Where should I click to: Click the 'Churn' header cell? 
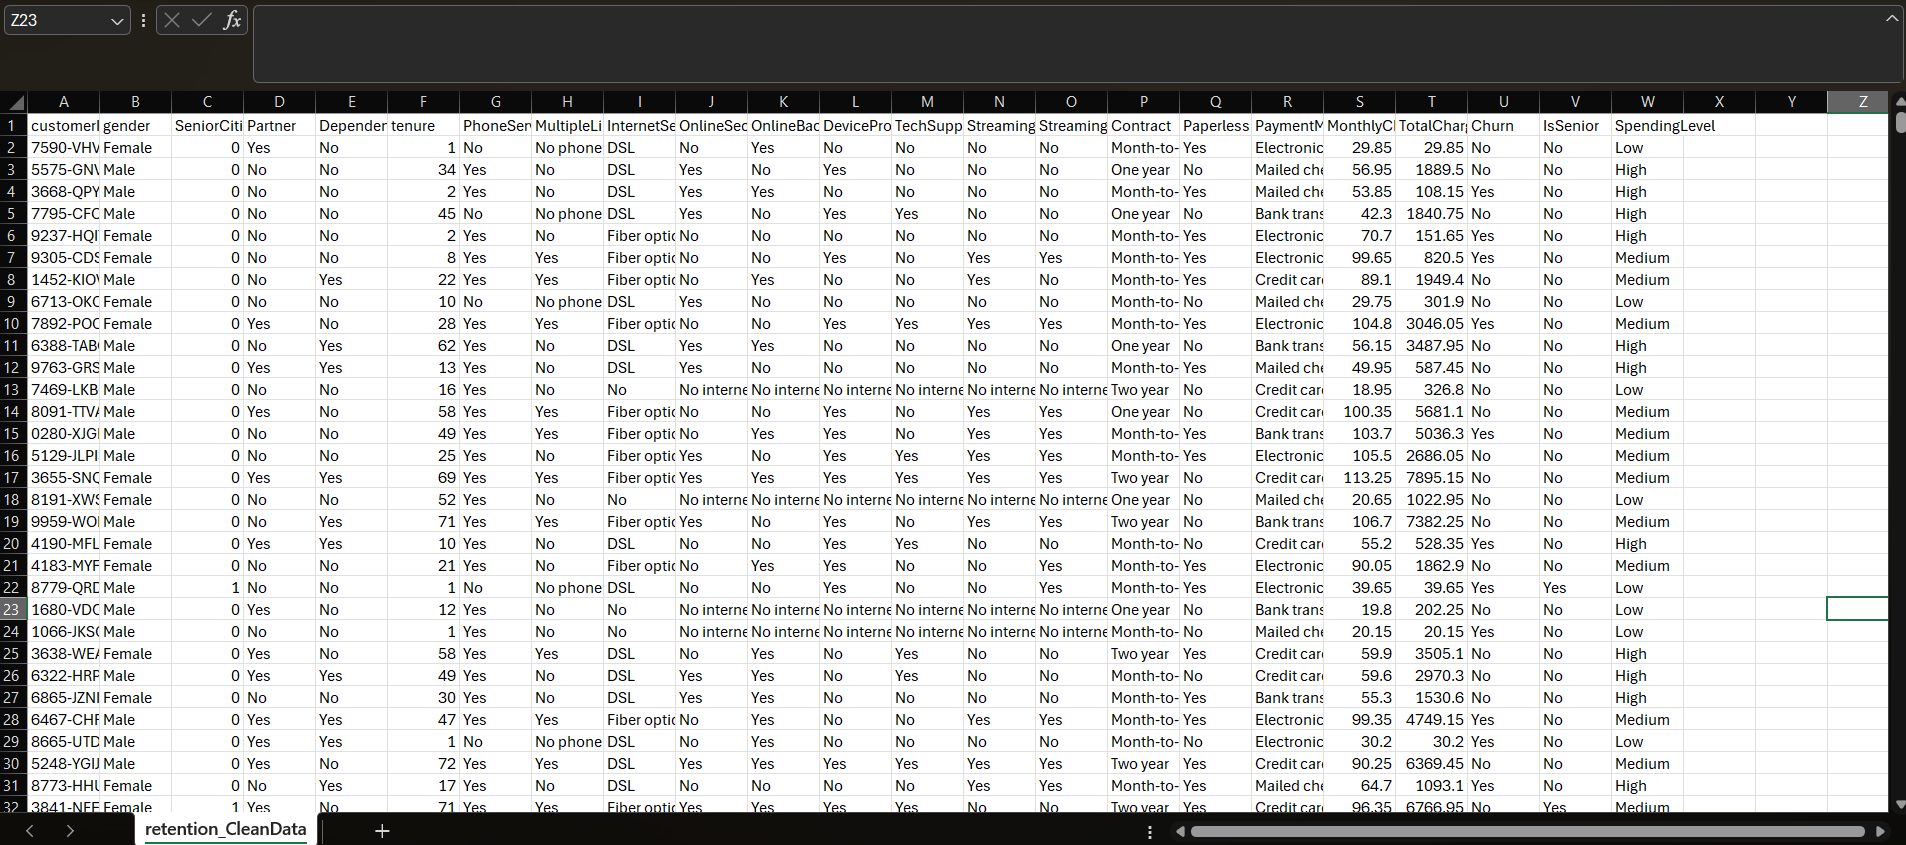point(1504,126)
